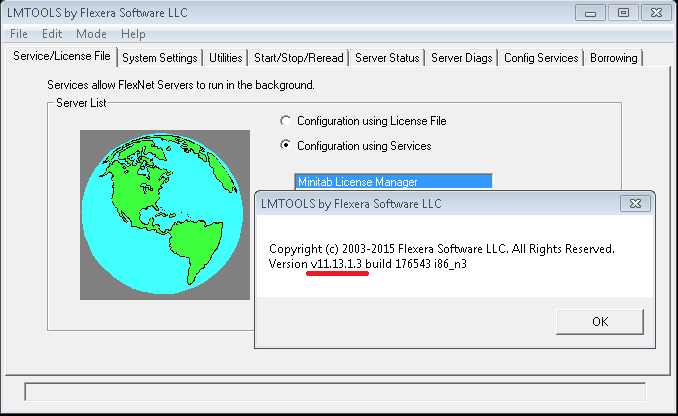Viewport: 678px width, 416px height.
Task: Switch to the System Settings tab
Action: [x=160, y=58]
